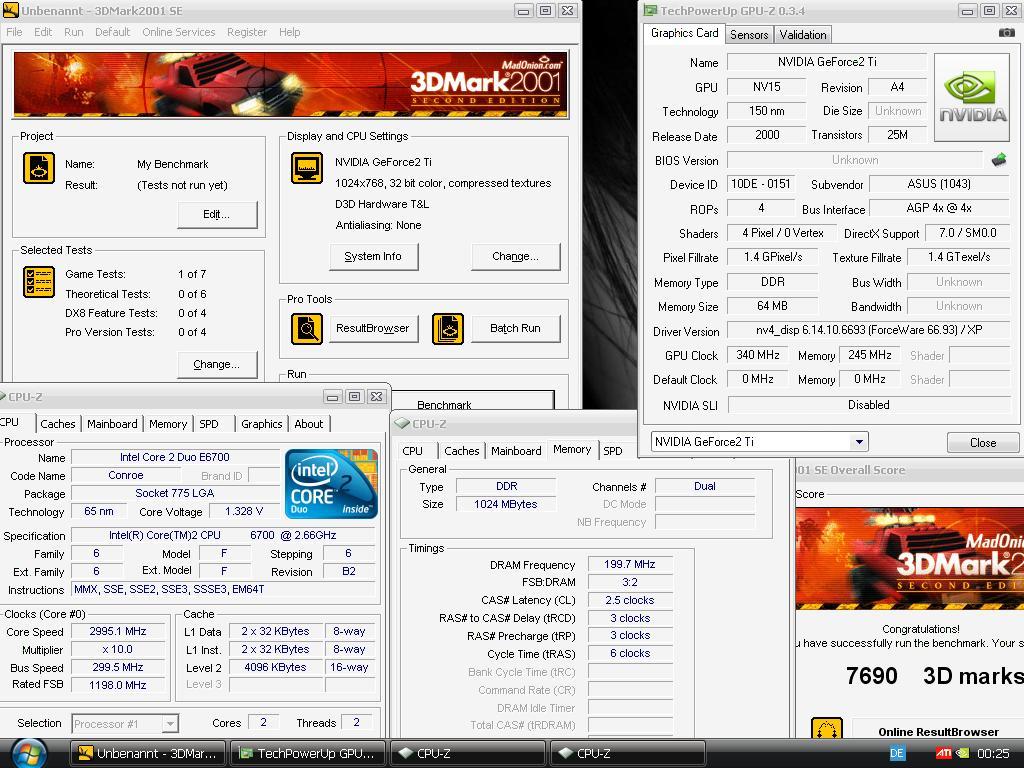Click the BIOS save icon in GPU-Z
1024x768 pixels.
click(x=999, y=159)
